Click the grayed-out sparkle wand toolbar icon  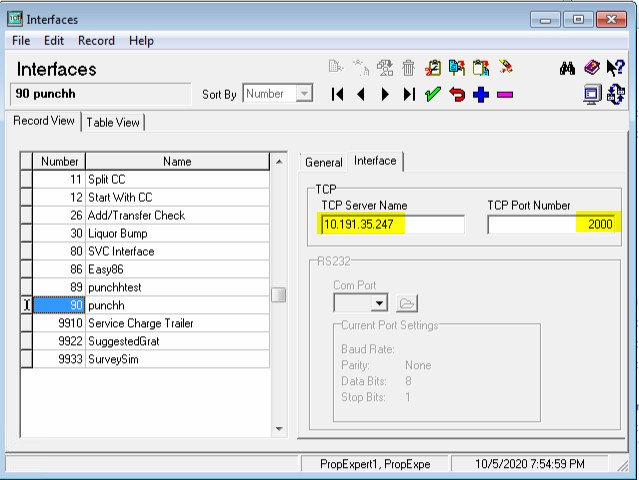tap(361, 68)
